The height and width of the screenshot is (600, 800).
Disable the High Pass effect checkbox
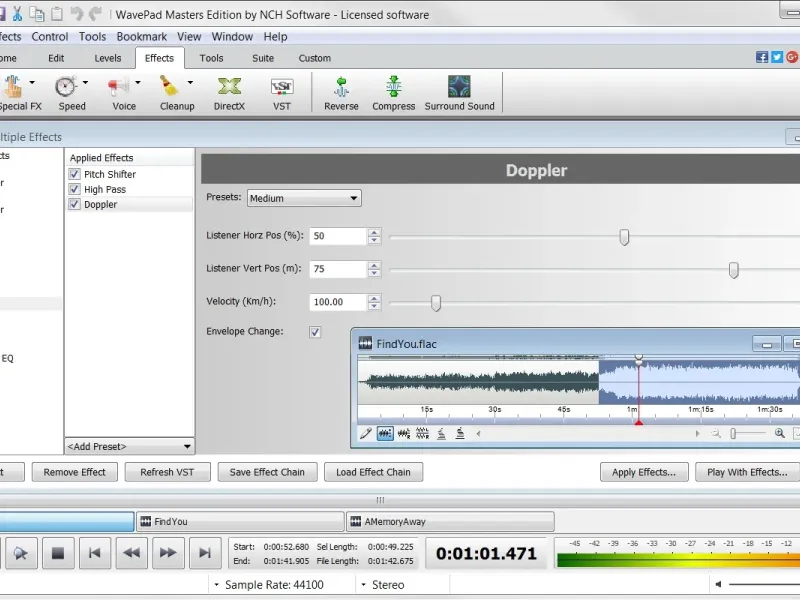point(75,189)
